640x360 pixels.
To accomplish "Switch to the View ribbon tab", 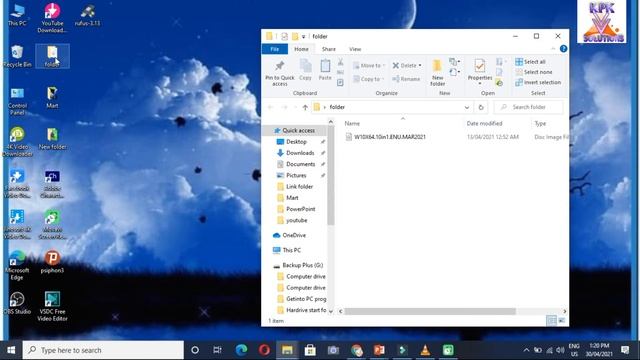I will [355, 49].
